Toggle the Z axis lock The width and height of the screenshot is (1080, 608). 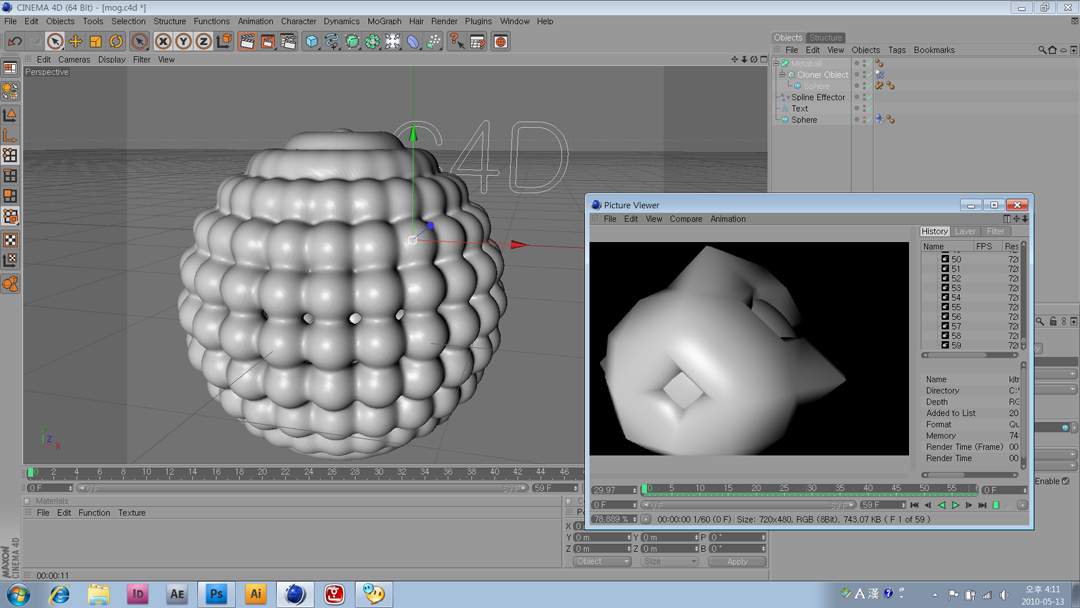coord(203,42)
